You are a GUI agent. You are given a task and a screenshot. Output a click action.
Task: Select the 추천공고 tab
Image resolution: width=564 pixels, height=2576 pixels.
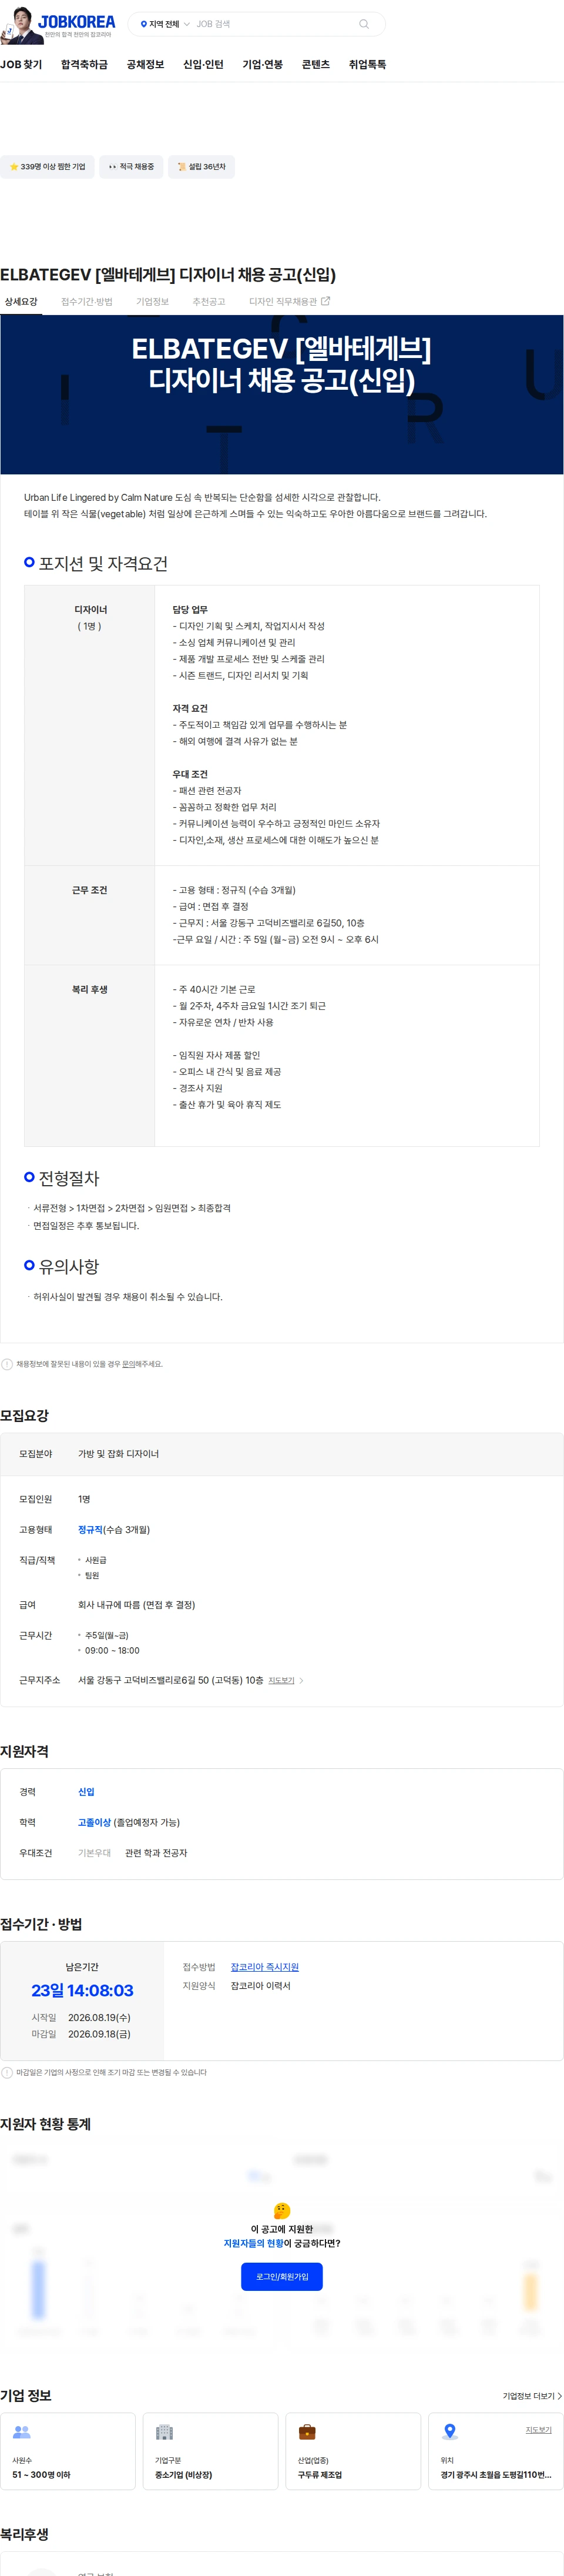[209, 301]
